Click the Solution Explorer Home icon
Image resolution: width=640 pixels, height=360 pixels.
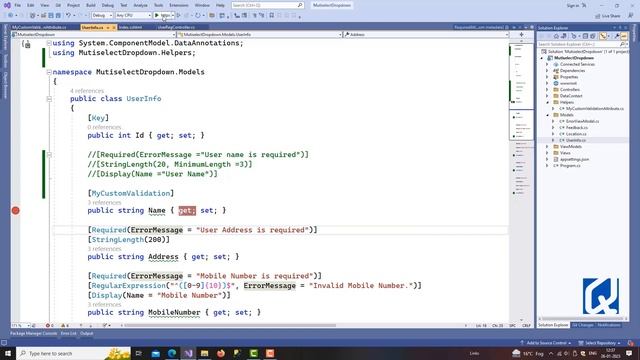tap(556, 36)
